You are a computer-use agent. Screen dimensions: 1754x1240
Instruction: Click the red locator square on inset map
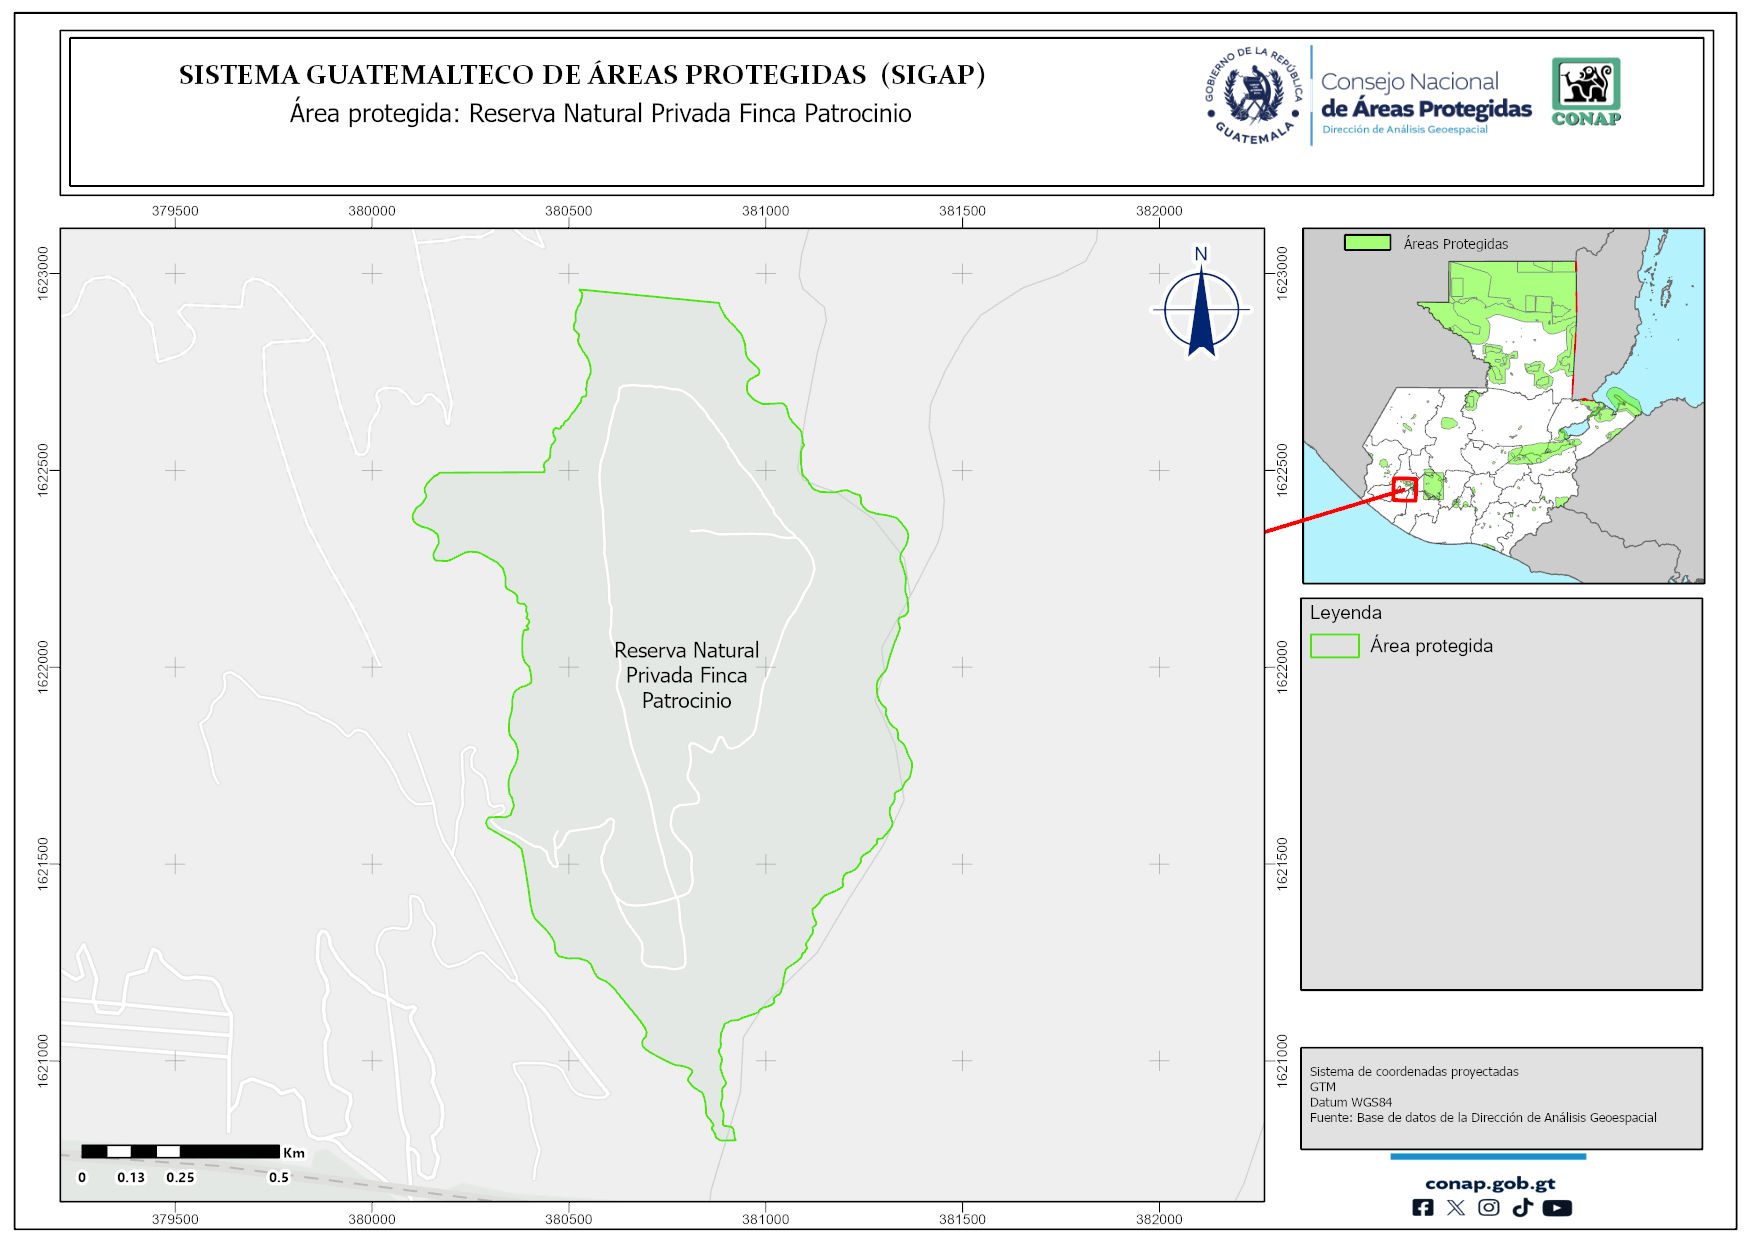coord(1405,489)
